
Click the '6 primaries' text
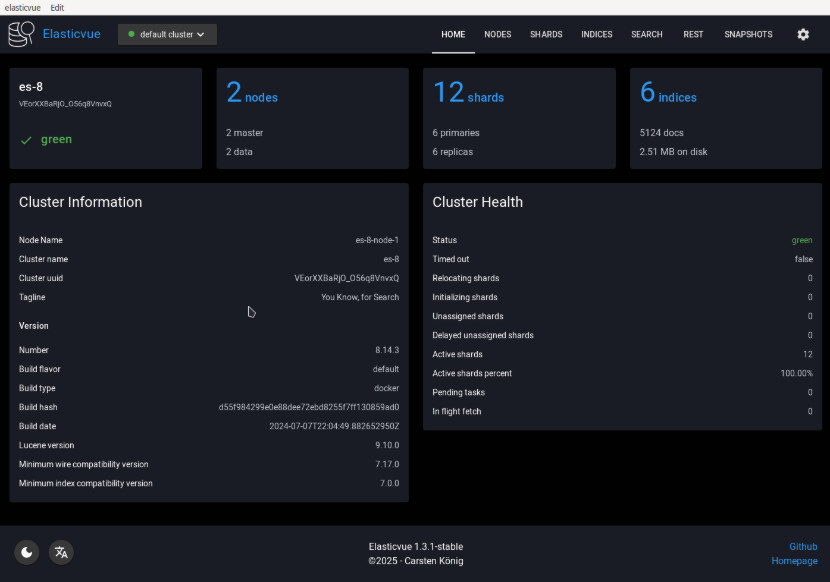(456, 132)
